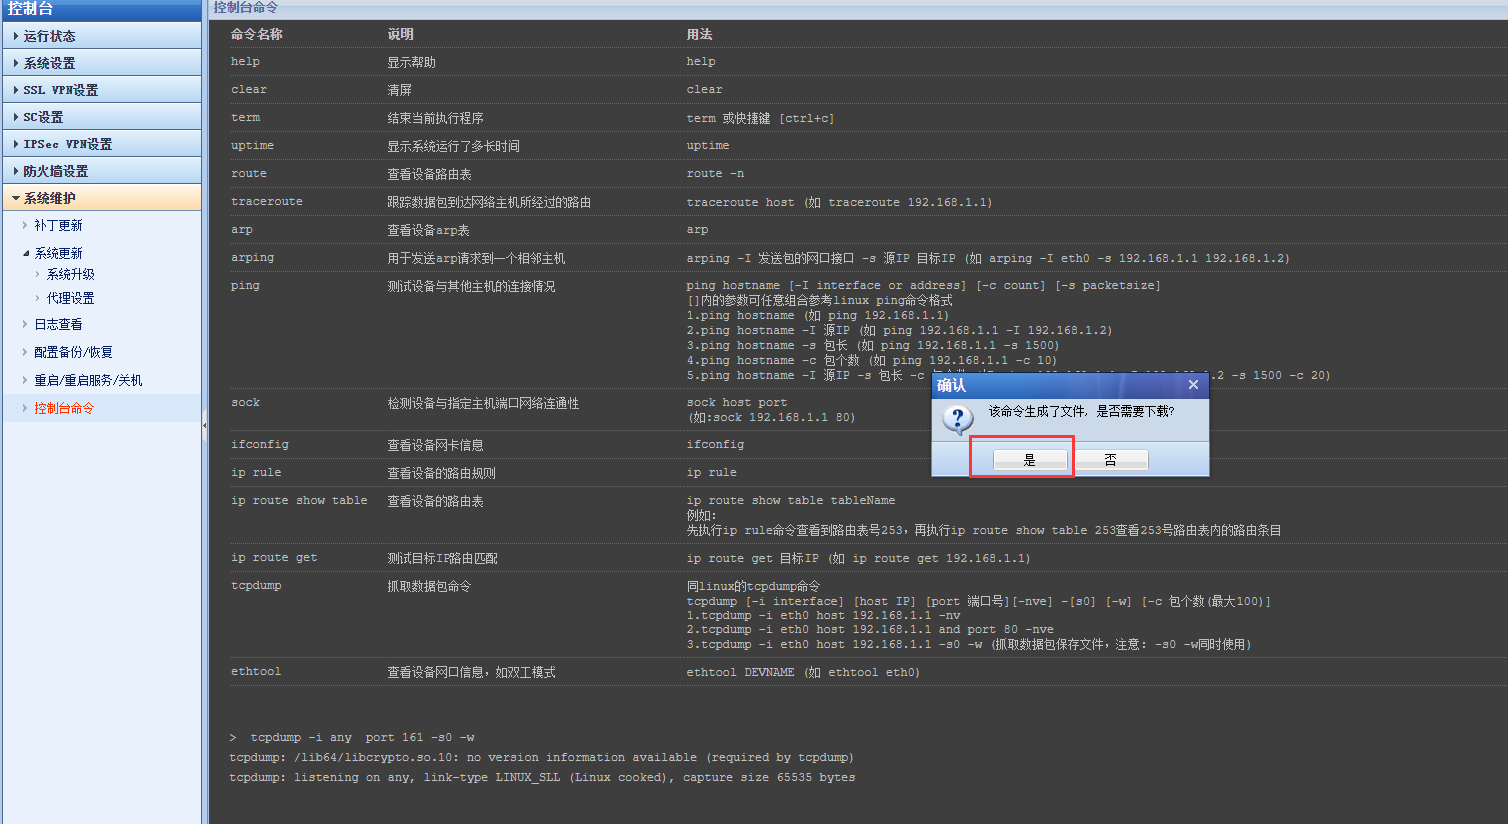Click the sidebar collapse handle on divider
1508x824 pixels.
(x=205, y=425)
